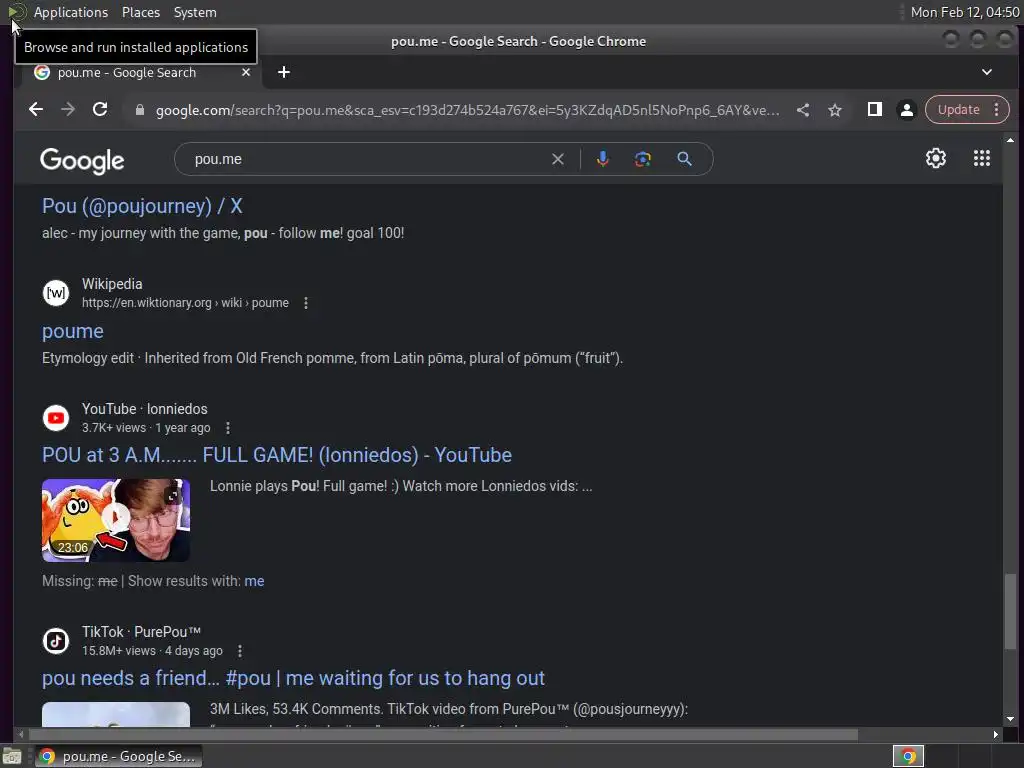Image resolution: width=1024 pixels, height=768 pixels.
Task: Click the YouTube · lonniedos source text
Action: (x=144, y=409)
